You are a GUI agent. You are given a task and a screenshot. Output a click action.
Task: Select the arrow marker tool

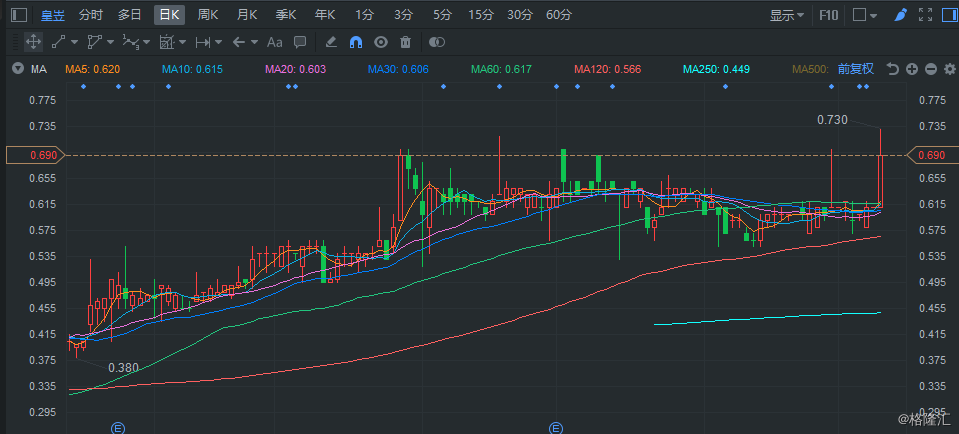(x=239, y=42)
